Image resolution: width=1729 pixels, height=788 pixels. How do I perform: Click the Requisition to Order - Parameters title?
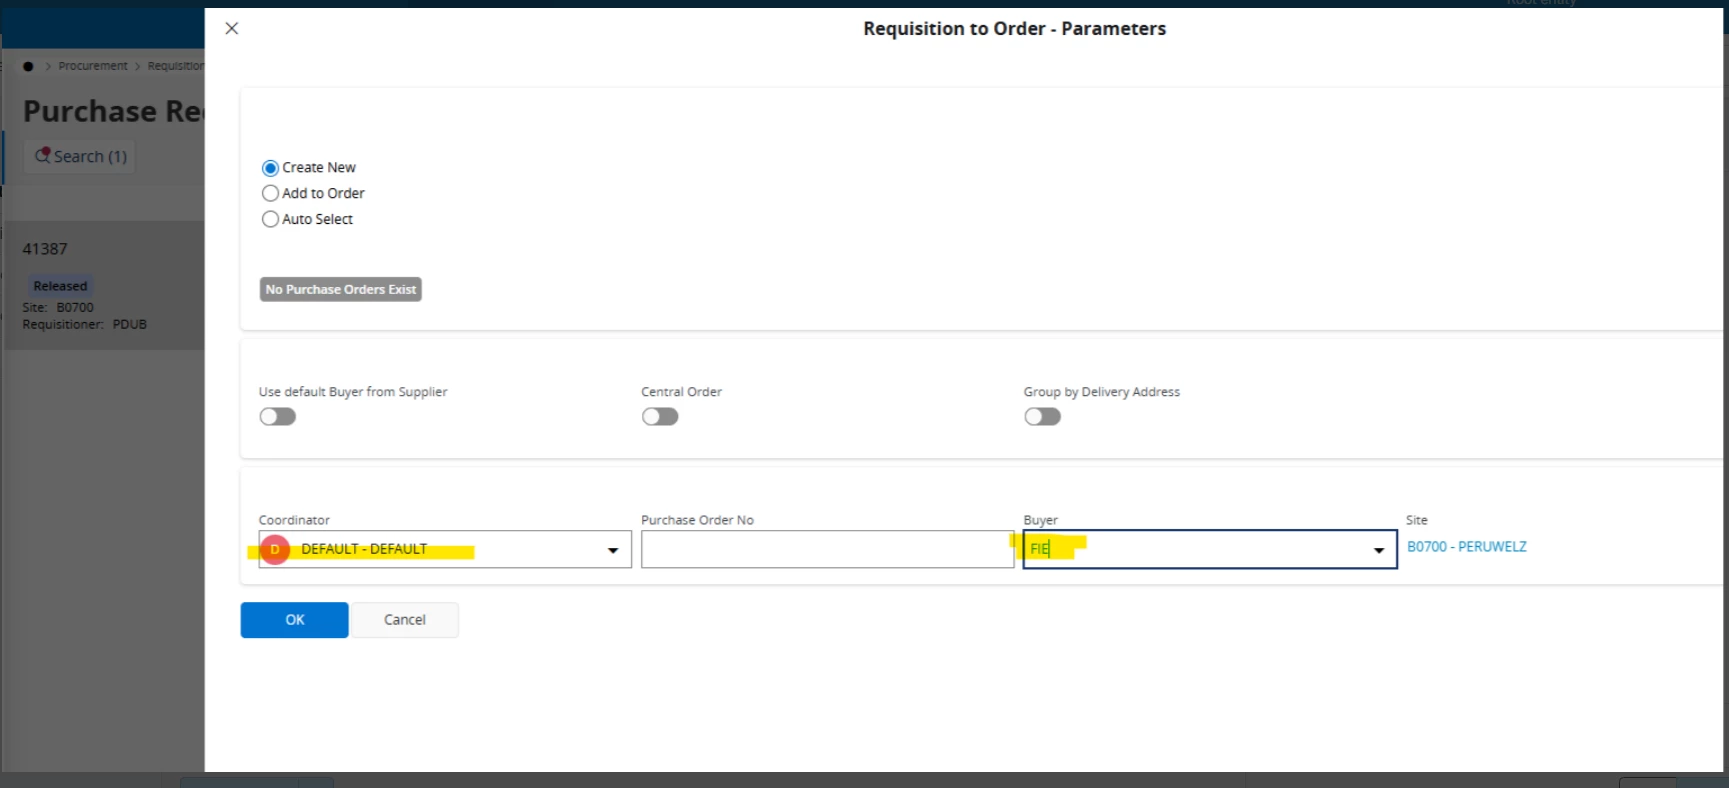(1015, 29)
